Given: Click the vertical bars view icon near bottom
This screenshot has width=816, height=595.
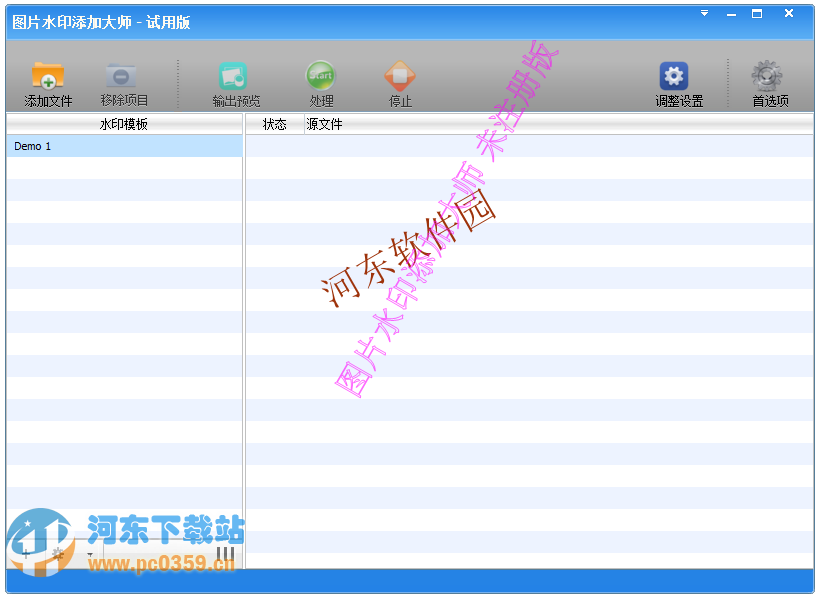Looking at the screenshot, I should (225, 552).
